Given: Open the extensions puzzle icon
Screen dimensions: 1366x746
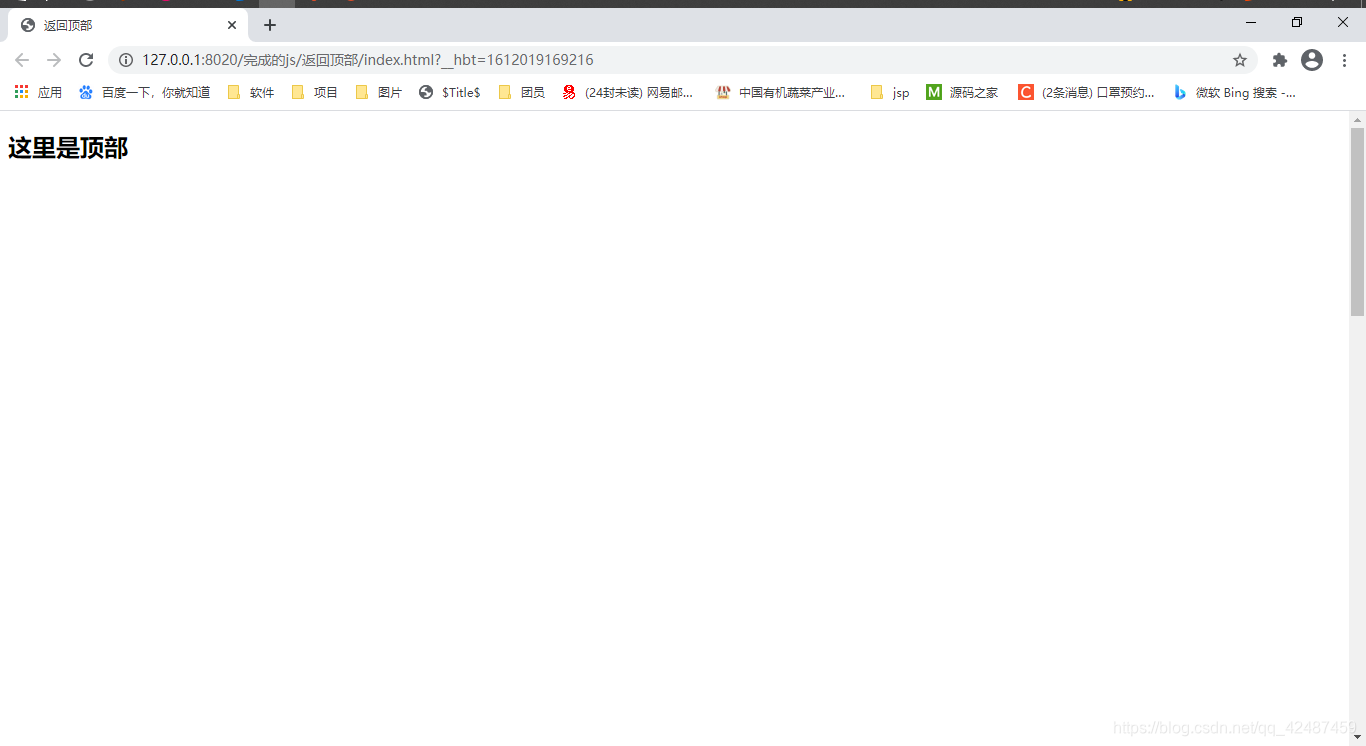Looking at the screenshot, I should (1279, 60).
